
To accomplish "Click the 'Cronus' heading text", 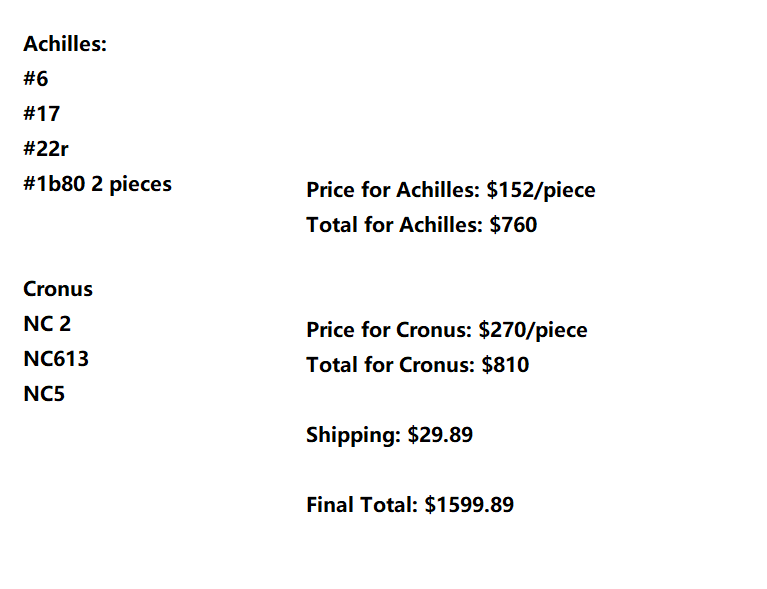I will (58, 290).
